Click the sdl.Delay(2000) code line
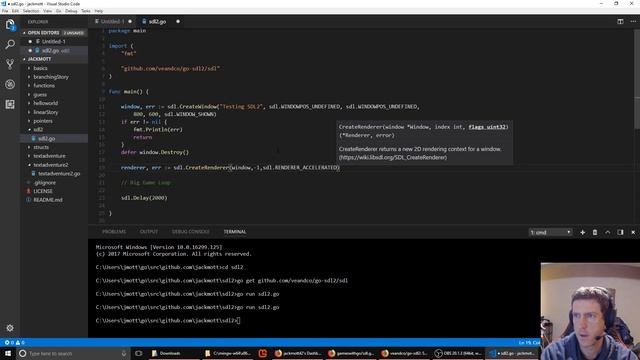640x360 pixels. coord(144,198)
